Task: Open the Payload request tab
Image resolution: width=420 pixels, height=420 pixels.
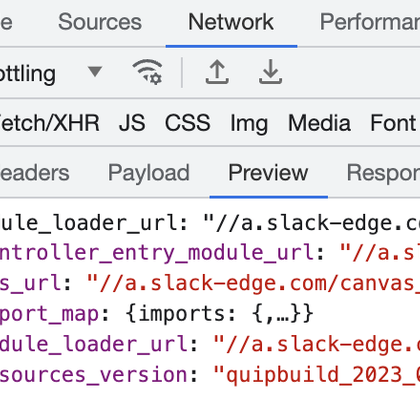Action: tap(149, 173)
